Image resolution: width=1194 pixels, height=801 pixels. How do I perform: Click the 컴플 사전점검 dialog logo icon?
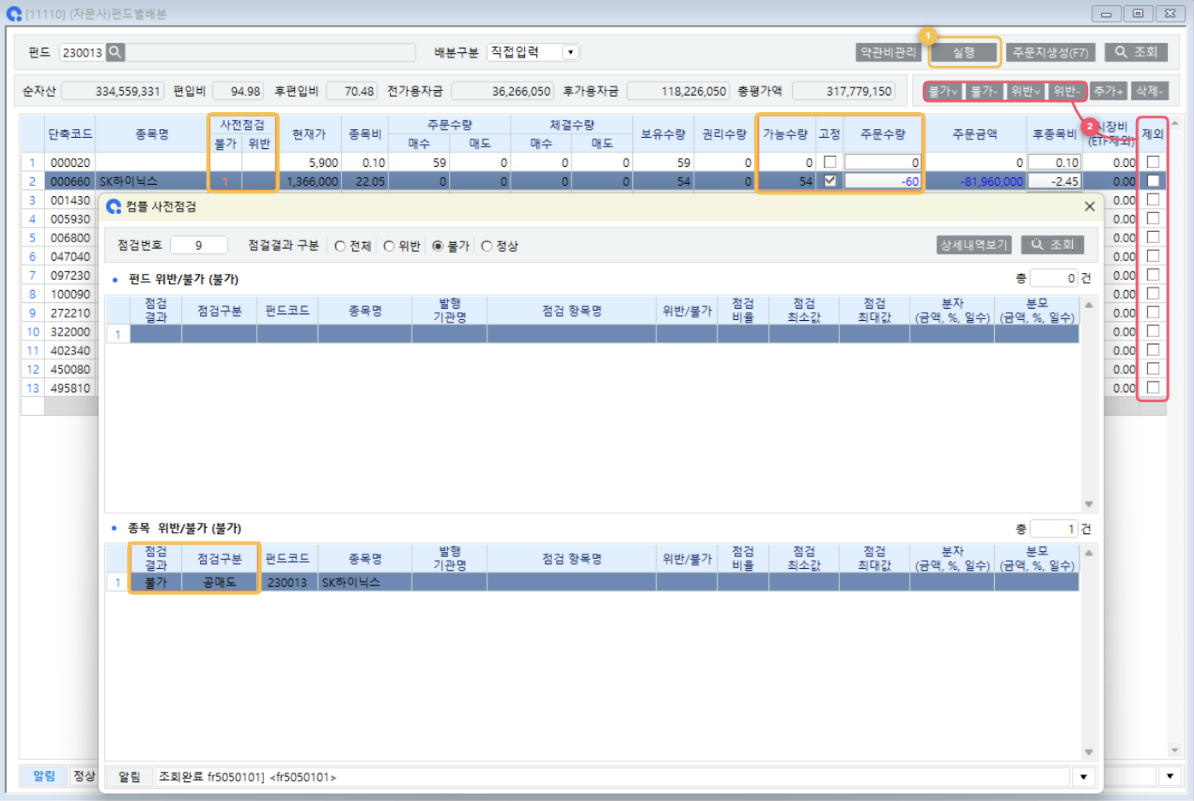113,206
